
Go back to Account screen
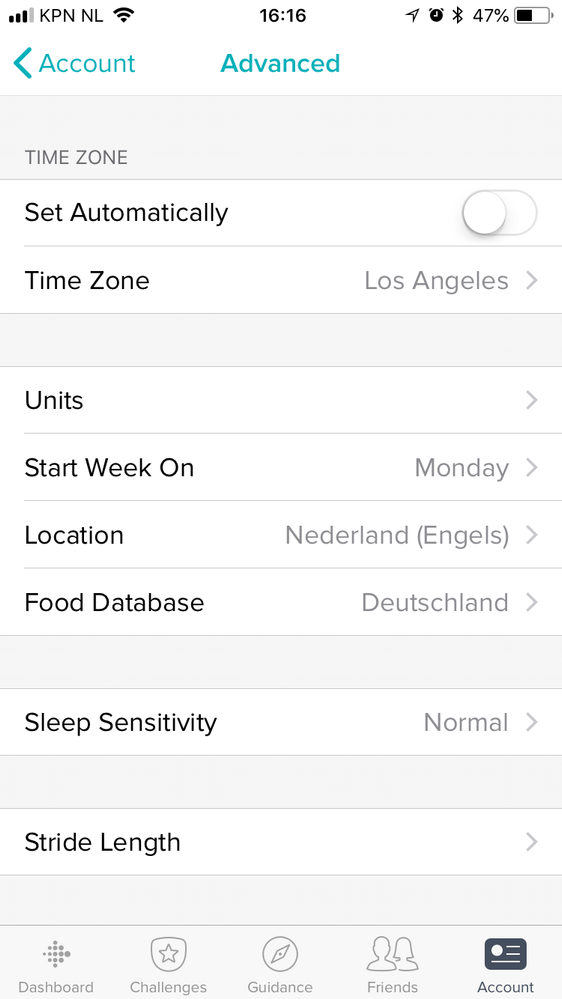point(75,64)
